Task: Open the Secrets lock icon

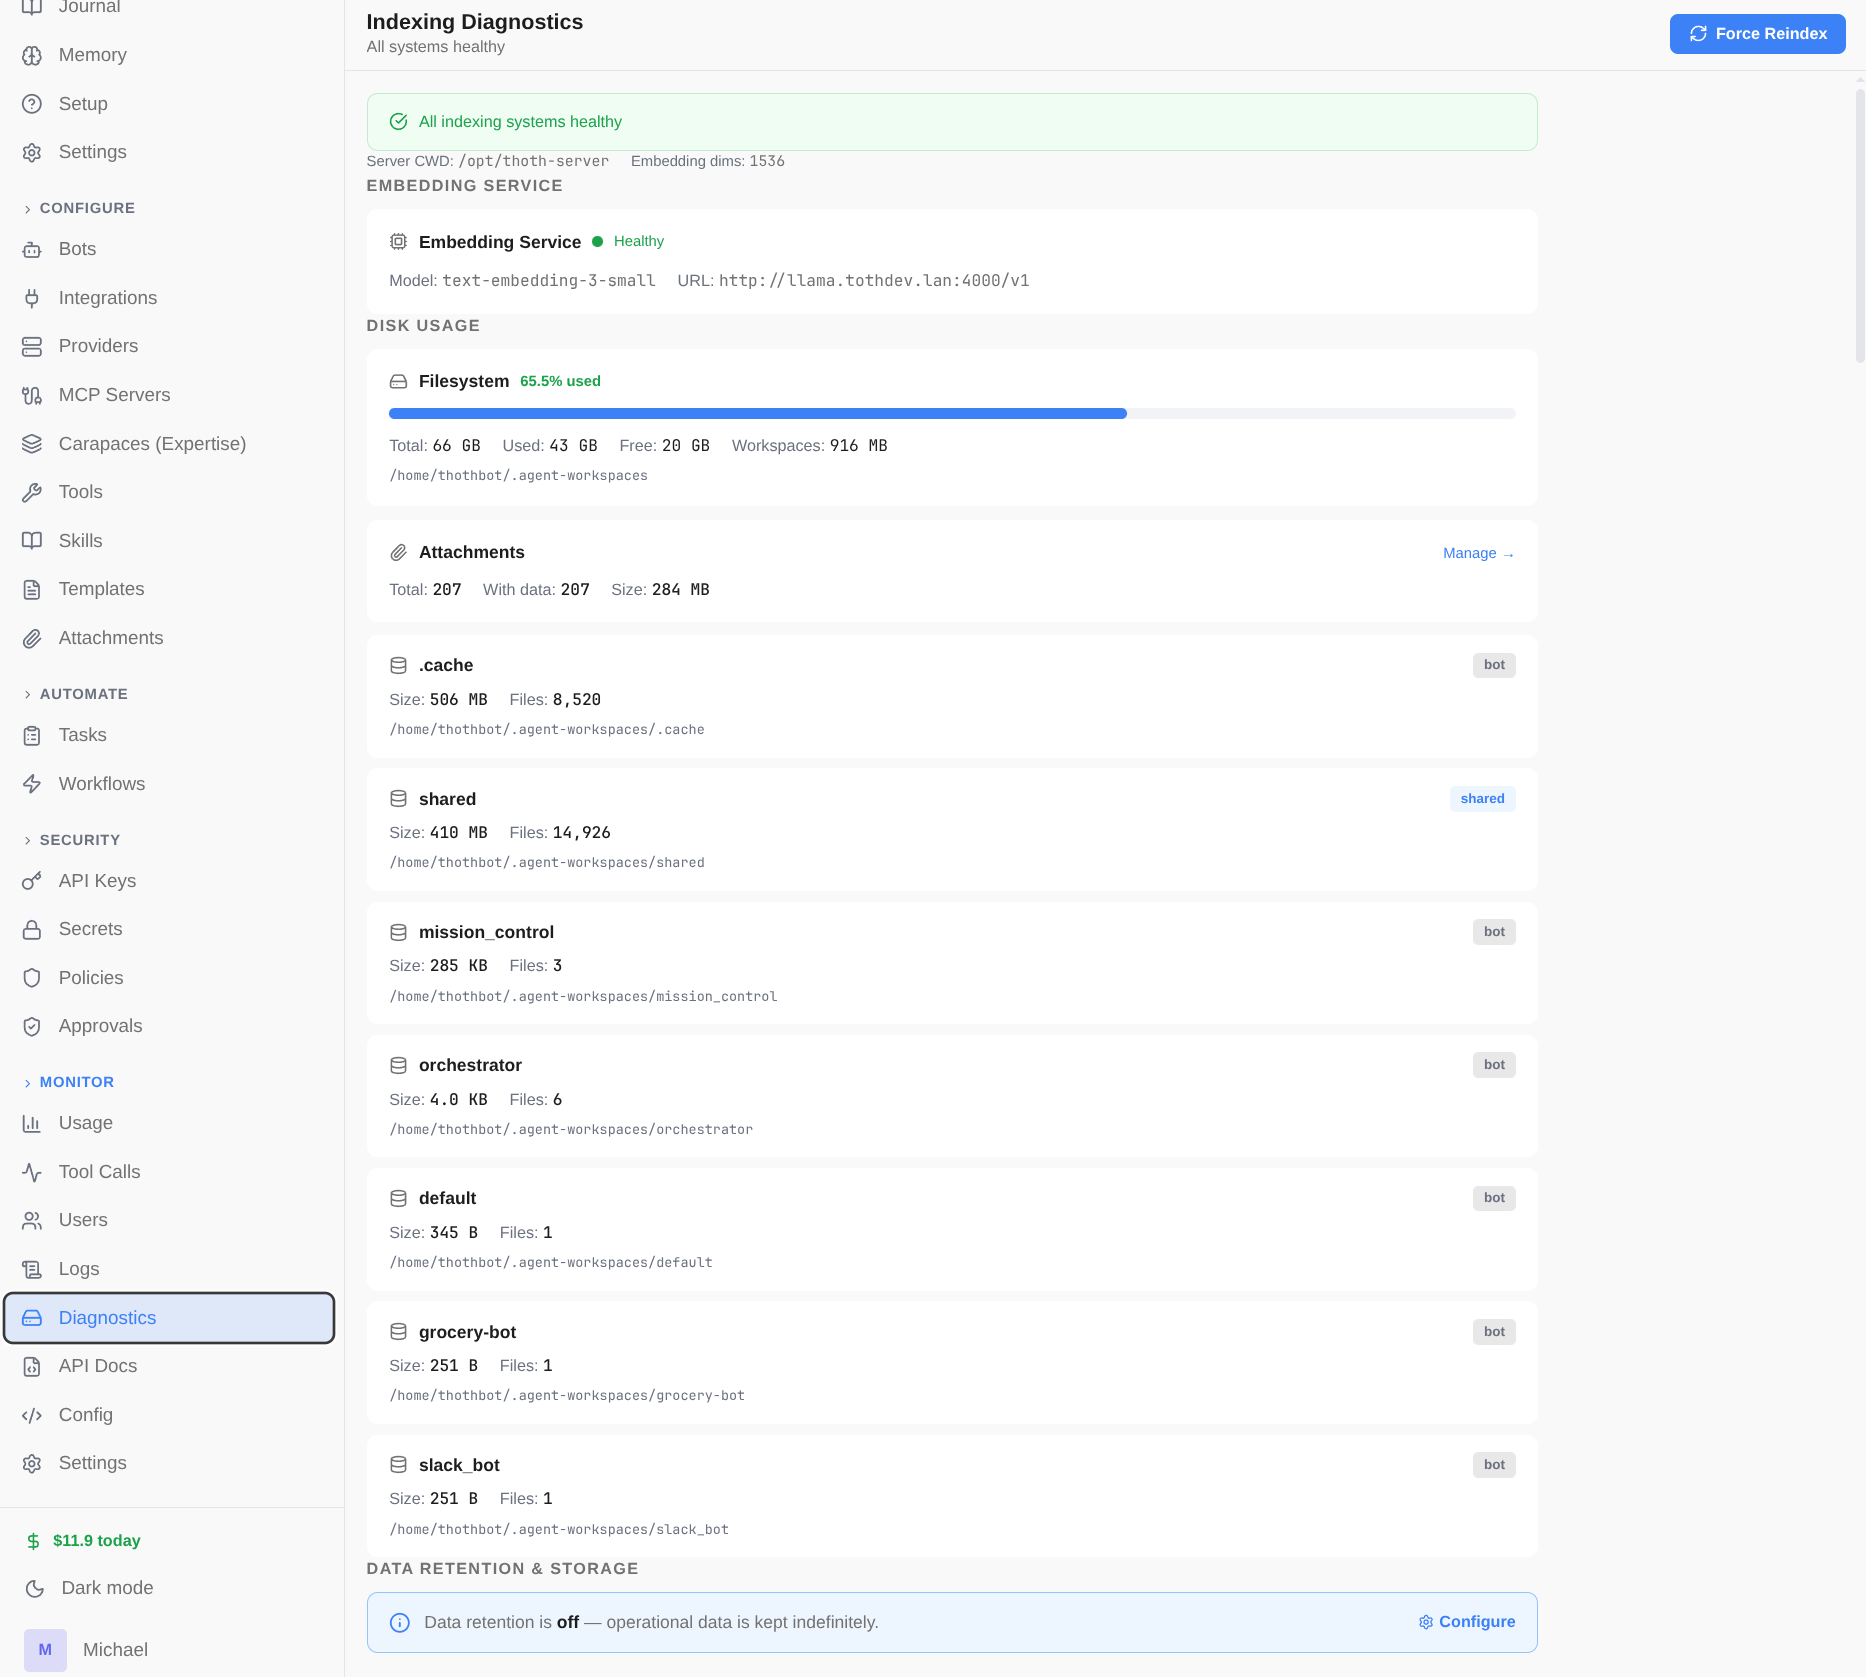Action: pyautogui.click(x=31, y=928)
